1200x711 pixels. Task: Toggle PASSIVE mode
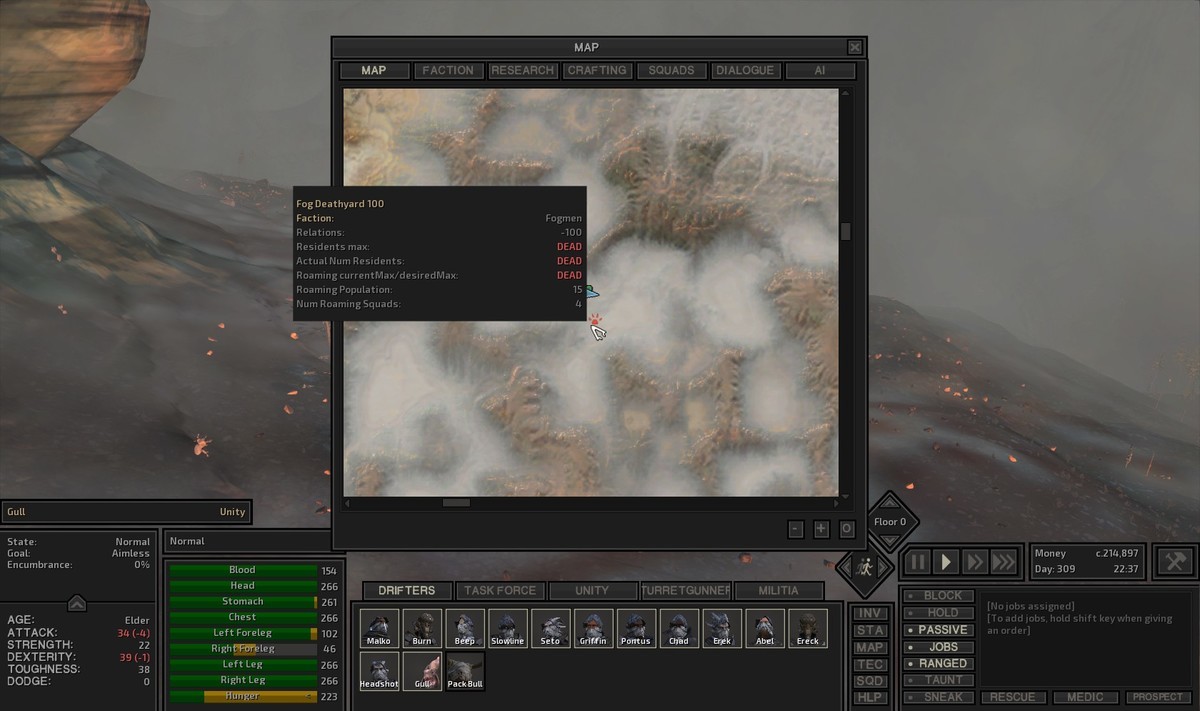pos(937,630)
